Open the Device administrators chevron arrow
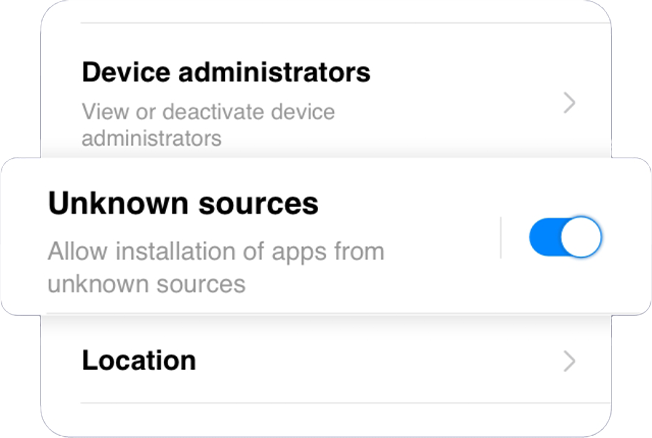 click(569, 103)
